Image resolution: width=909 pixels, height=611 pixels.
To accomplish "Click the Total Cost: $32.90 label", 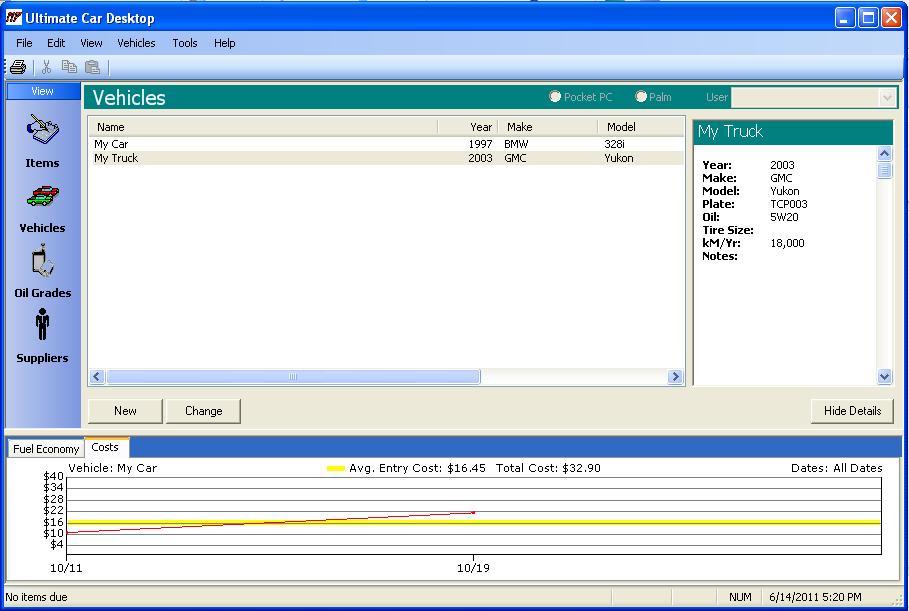I will 548,468.
